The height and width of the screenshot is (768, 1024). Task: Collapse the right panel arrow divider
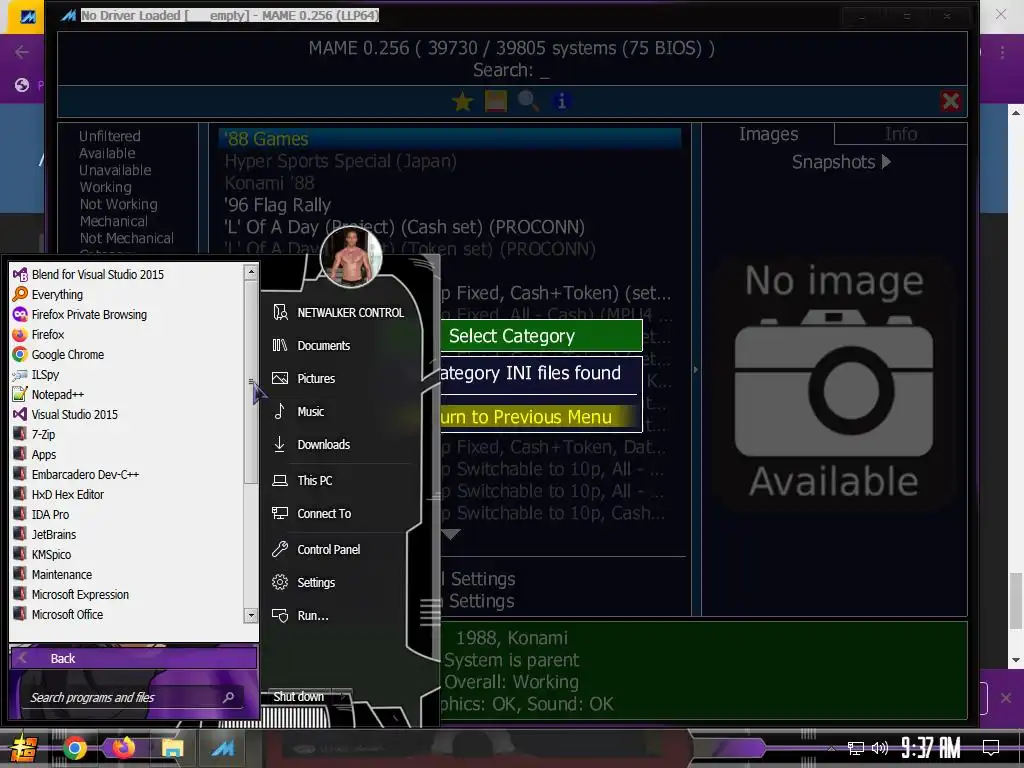click(696, 370)
